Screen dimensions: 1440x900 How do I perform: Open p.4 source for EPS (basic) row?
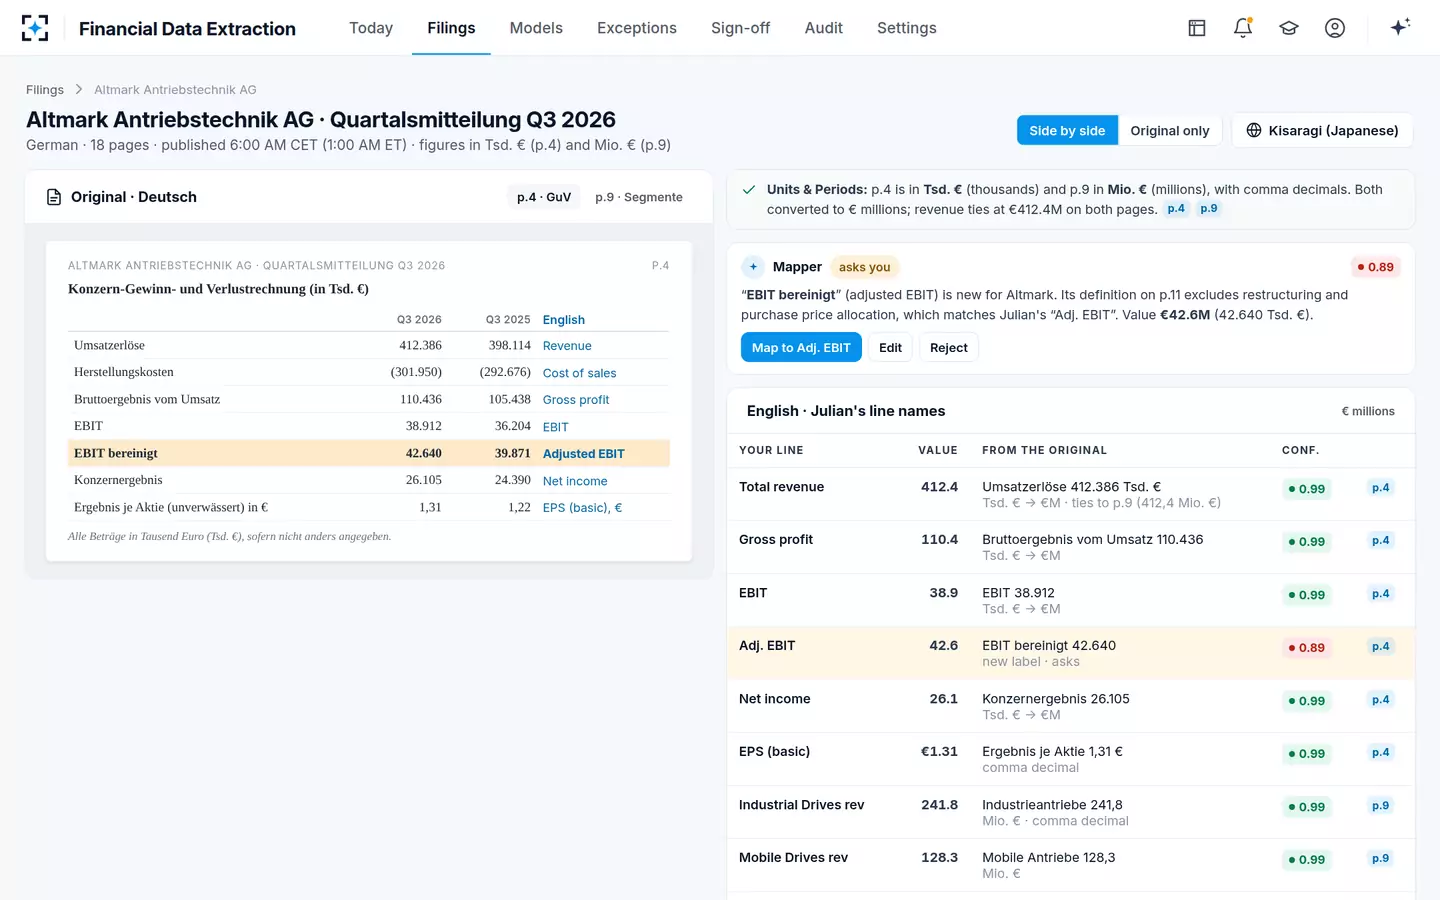(x=1380, y=753)
